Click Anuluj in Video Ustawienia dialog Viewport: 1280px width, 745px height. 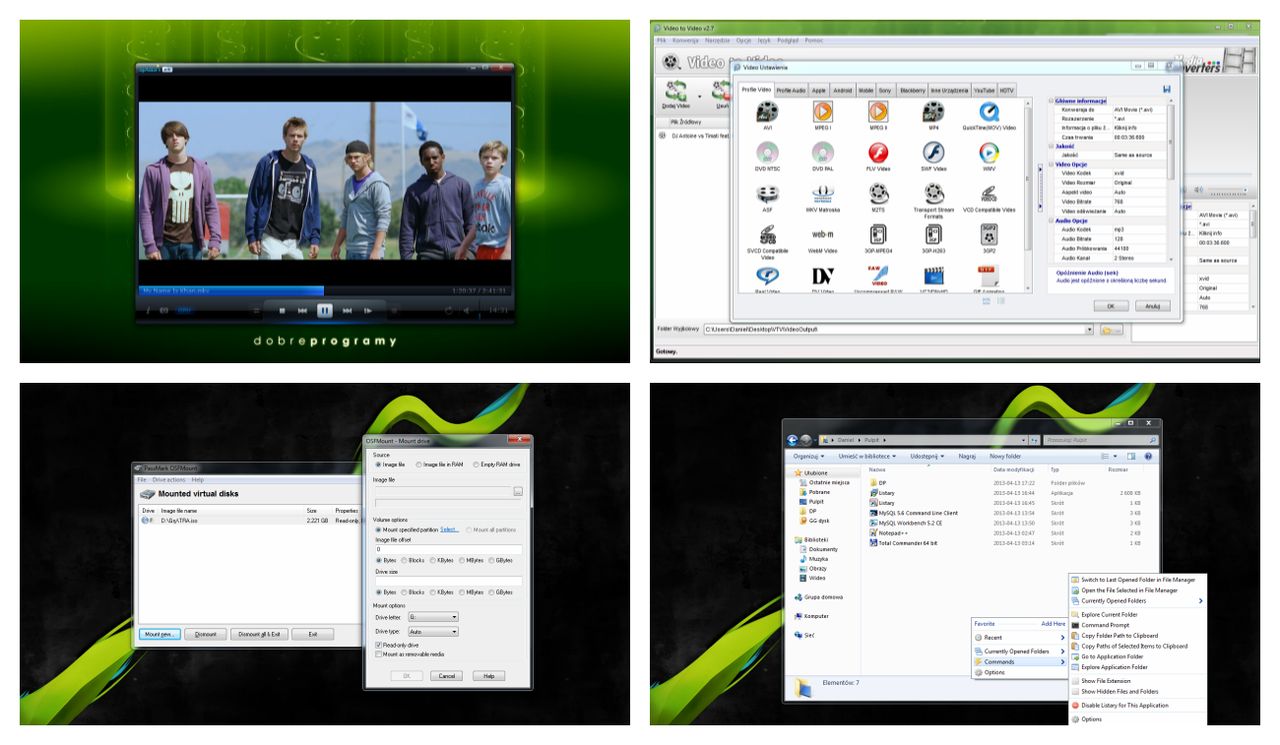tap(1152, 306)
